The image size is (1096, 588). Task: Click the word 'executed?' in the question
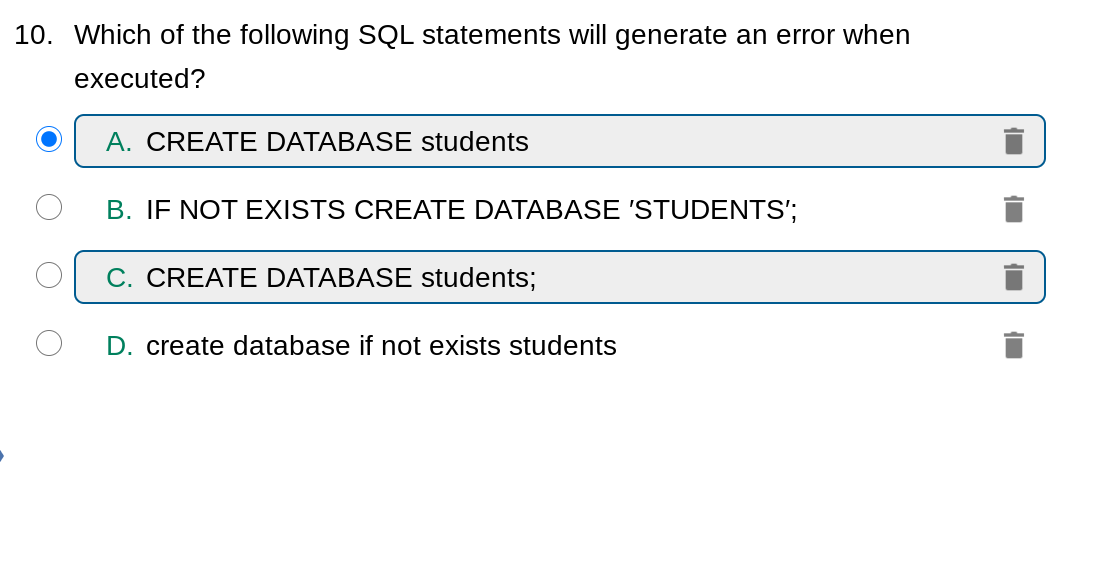(139, 79)
